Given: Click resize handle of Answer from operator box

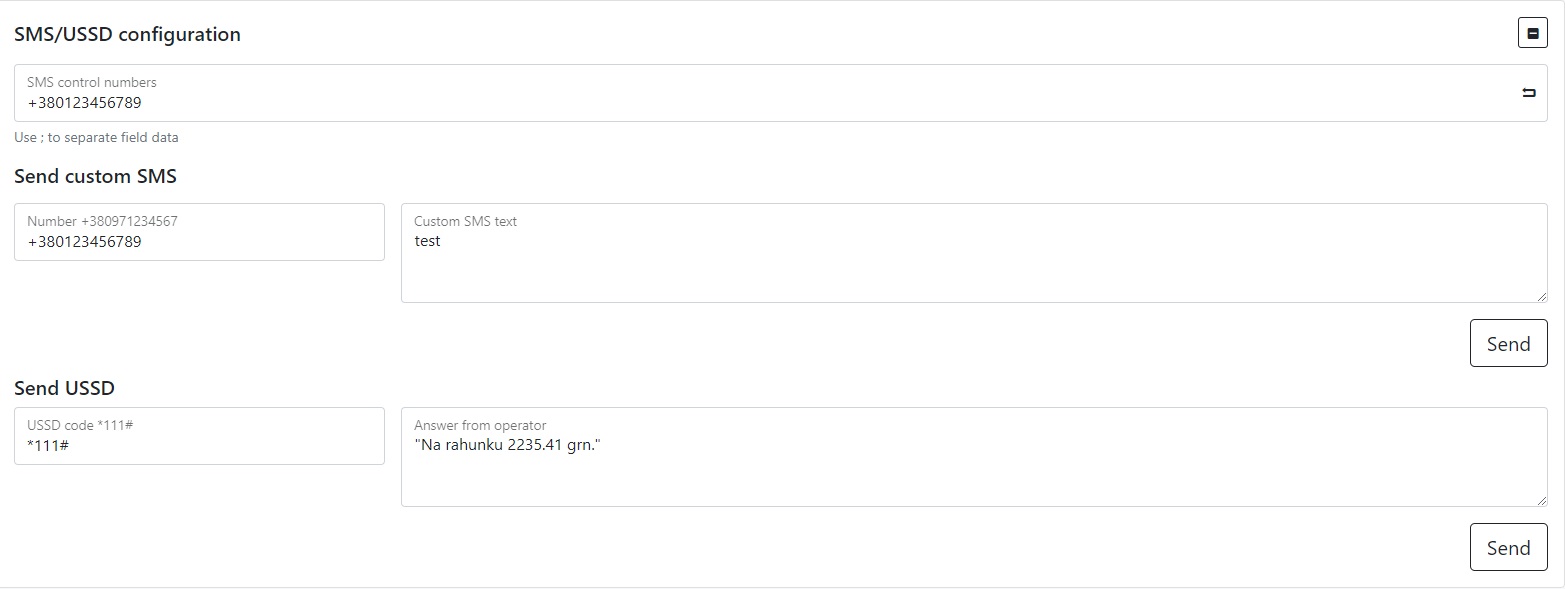Looking at the screenshot, I should point(1542,501).
